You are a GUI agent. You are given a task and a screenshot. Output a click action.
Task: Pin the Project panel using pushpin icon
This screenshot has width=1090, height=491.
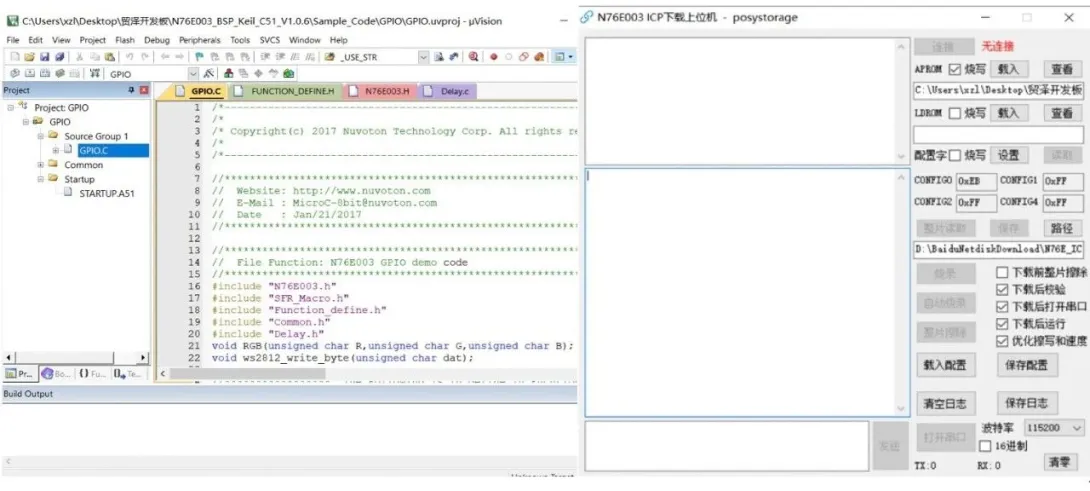tap(131, 91)
